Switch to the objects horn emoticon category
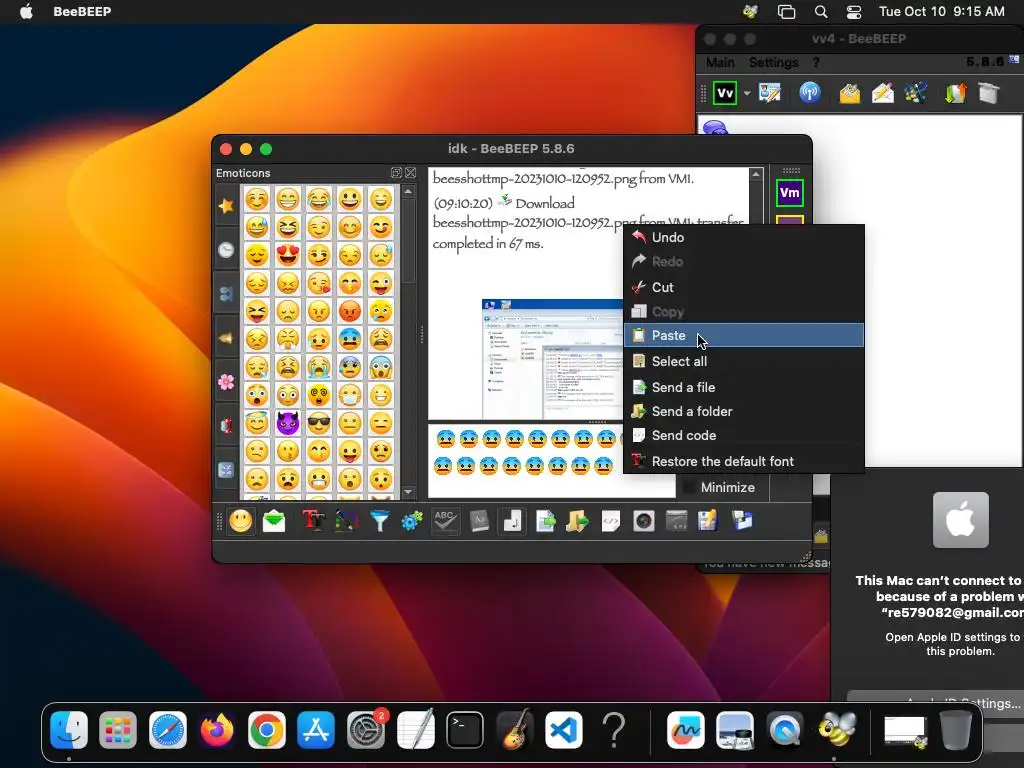Screen dimensions: 1024x768 coord(226,338)
